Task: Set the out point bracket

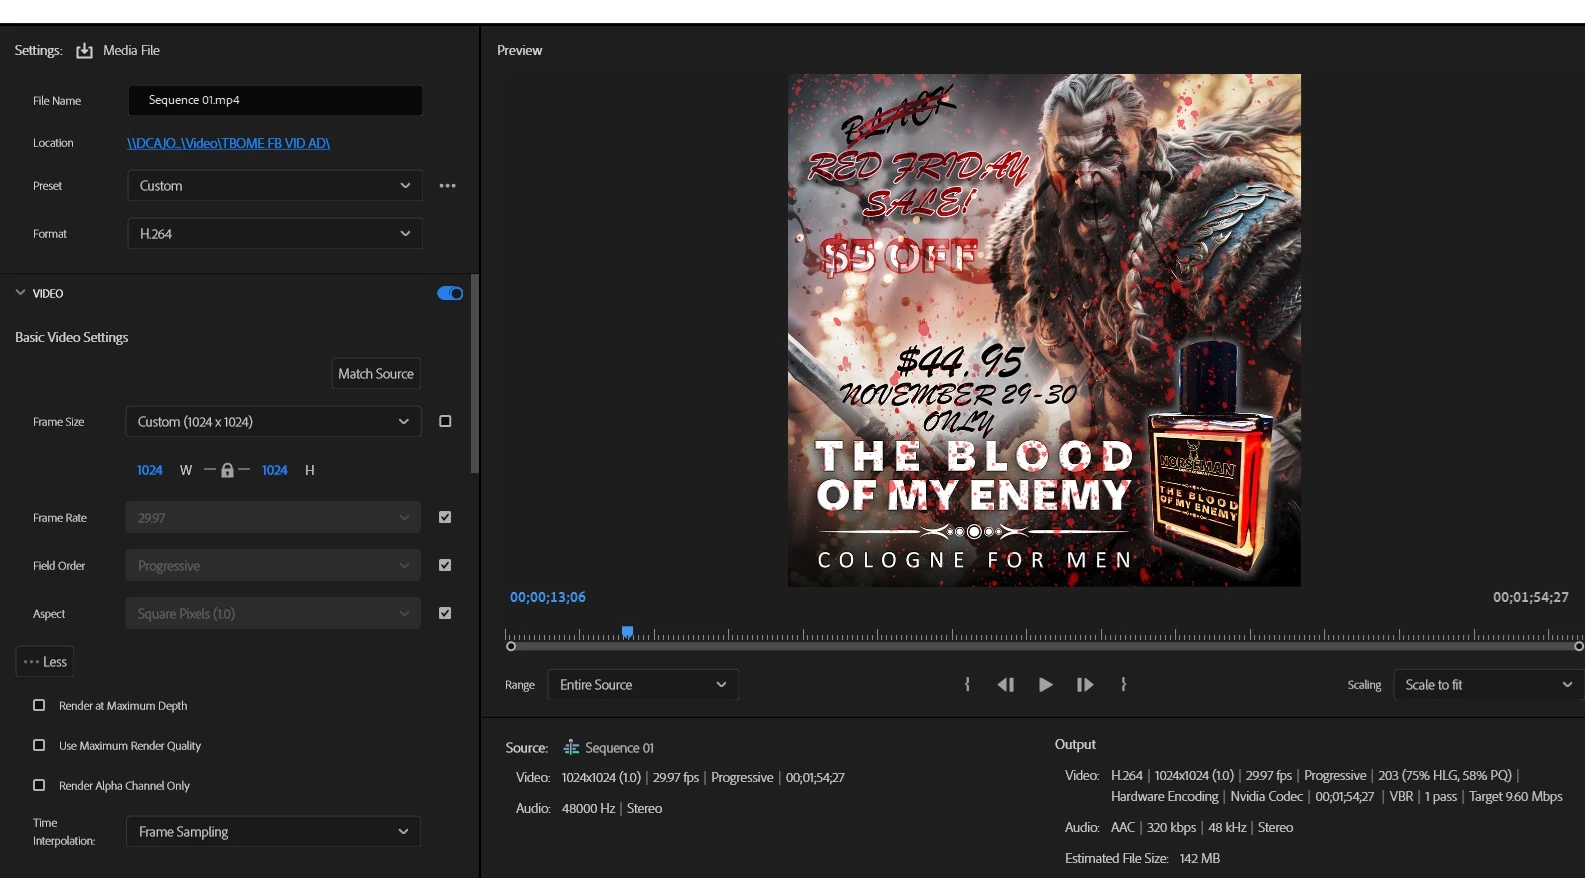Action: pyautogui.click(x=1124, y=685)
